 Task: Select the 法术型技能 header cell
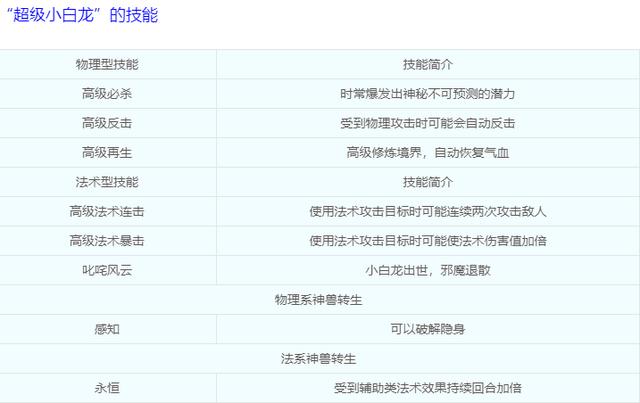[x=107, y=182]
